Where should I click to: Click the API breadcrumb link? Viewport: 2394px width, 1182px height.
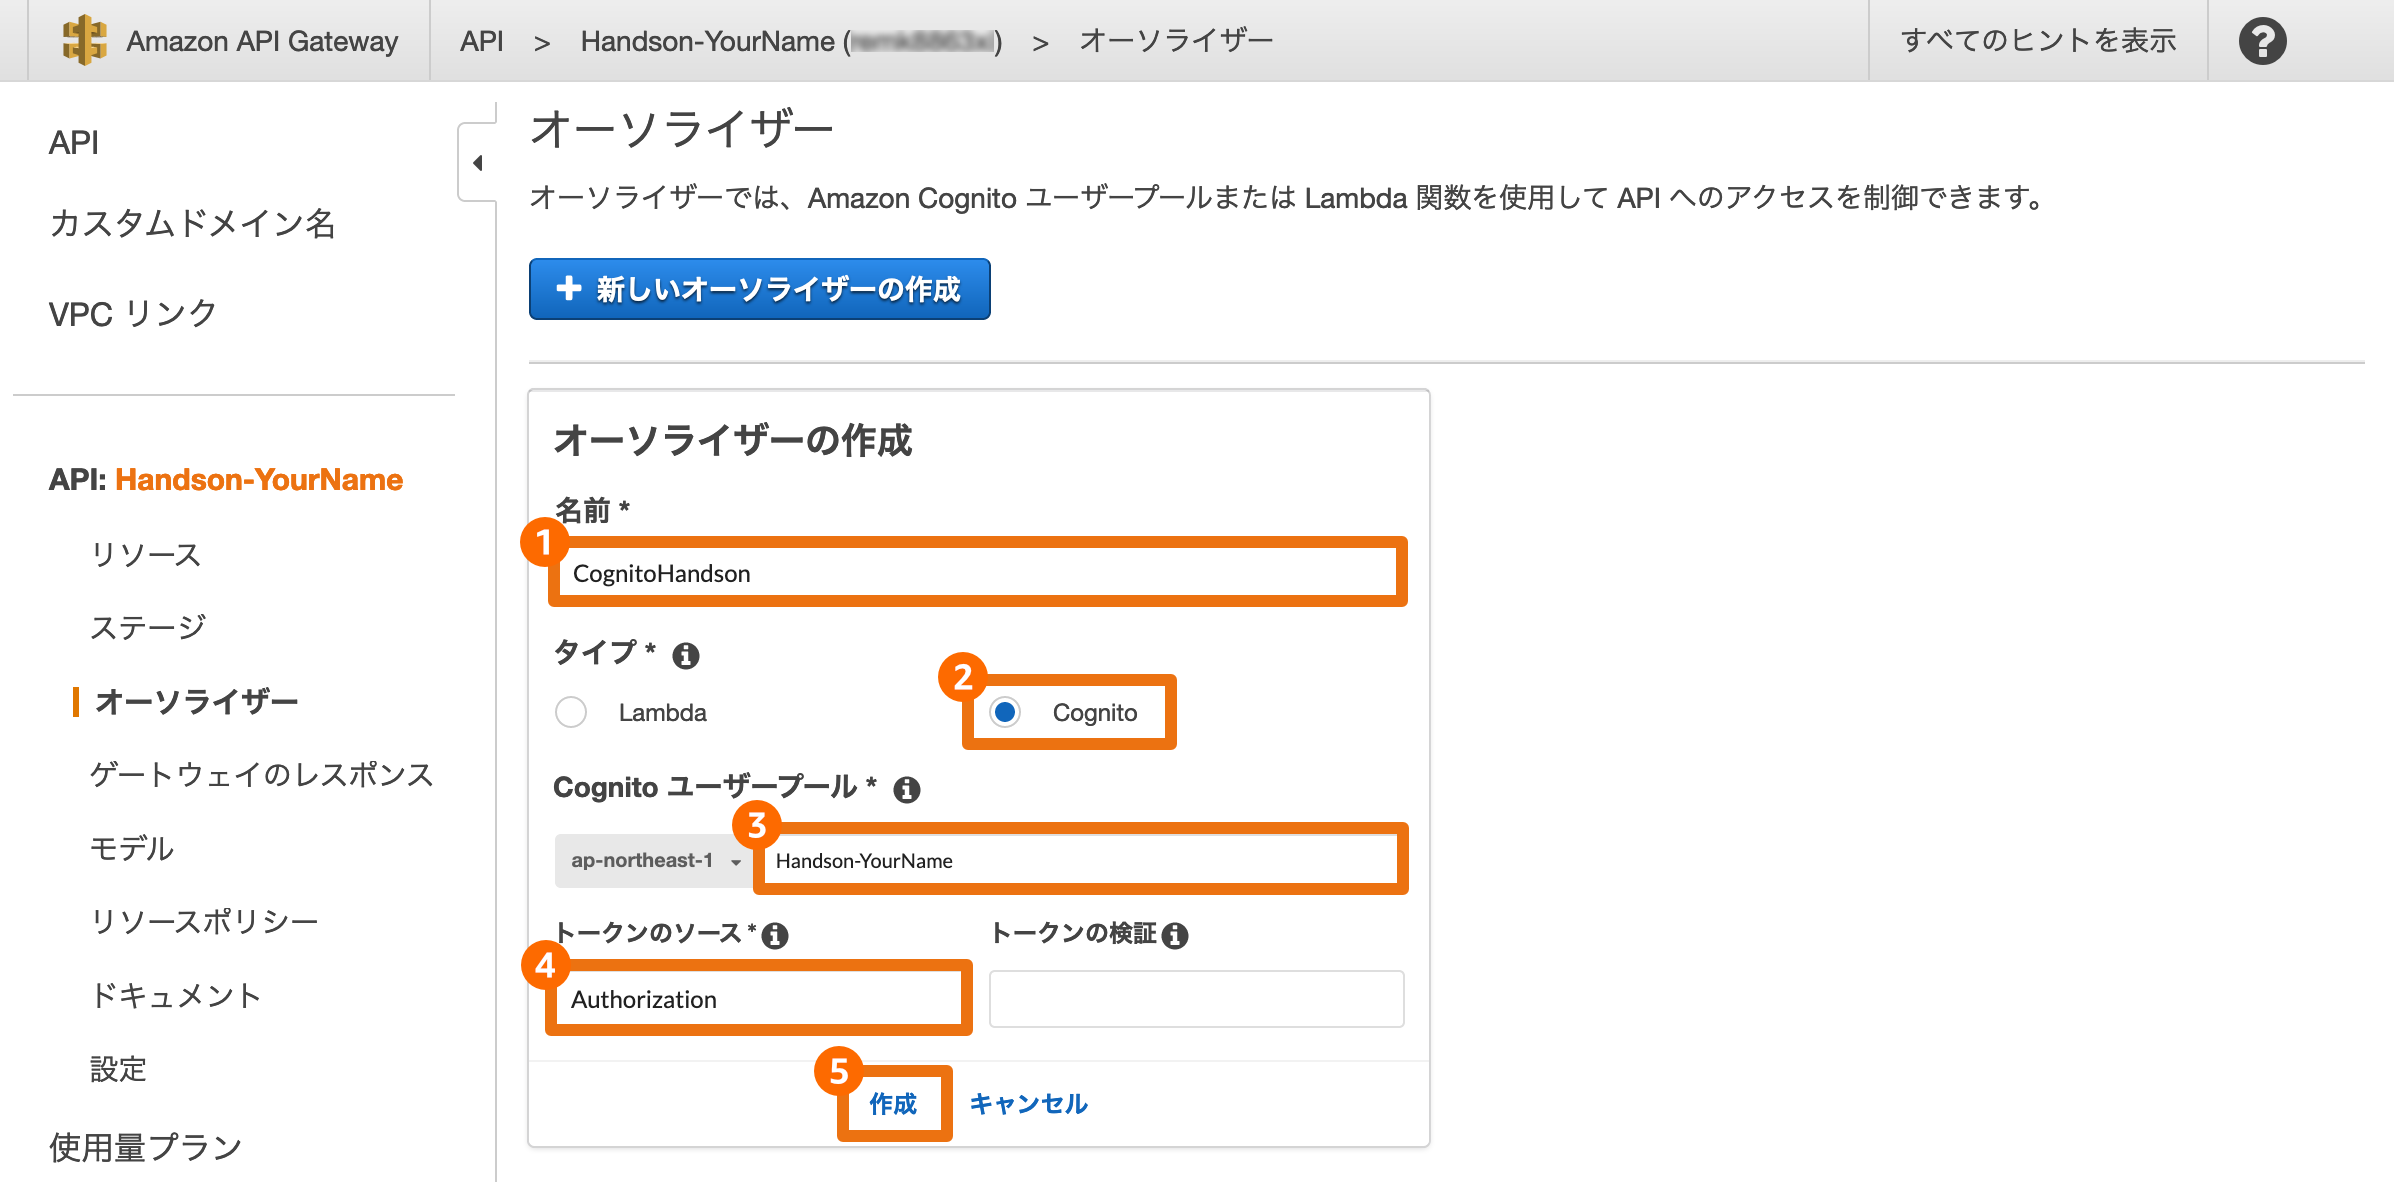coord(482,41)
